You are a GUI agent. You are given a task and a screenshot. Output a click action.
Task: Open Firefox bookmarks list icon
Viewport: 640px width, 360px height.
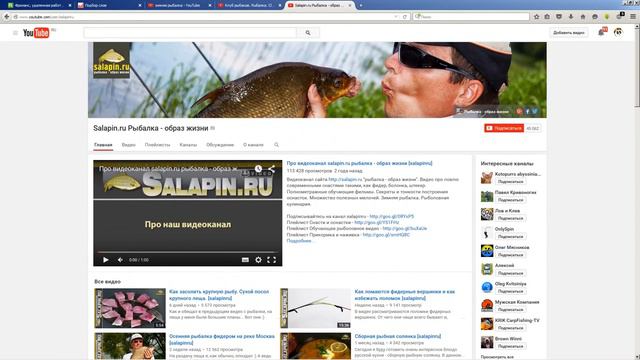pos(547,17)
